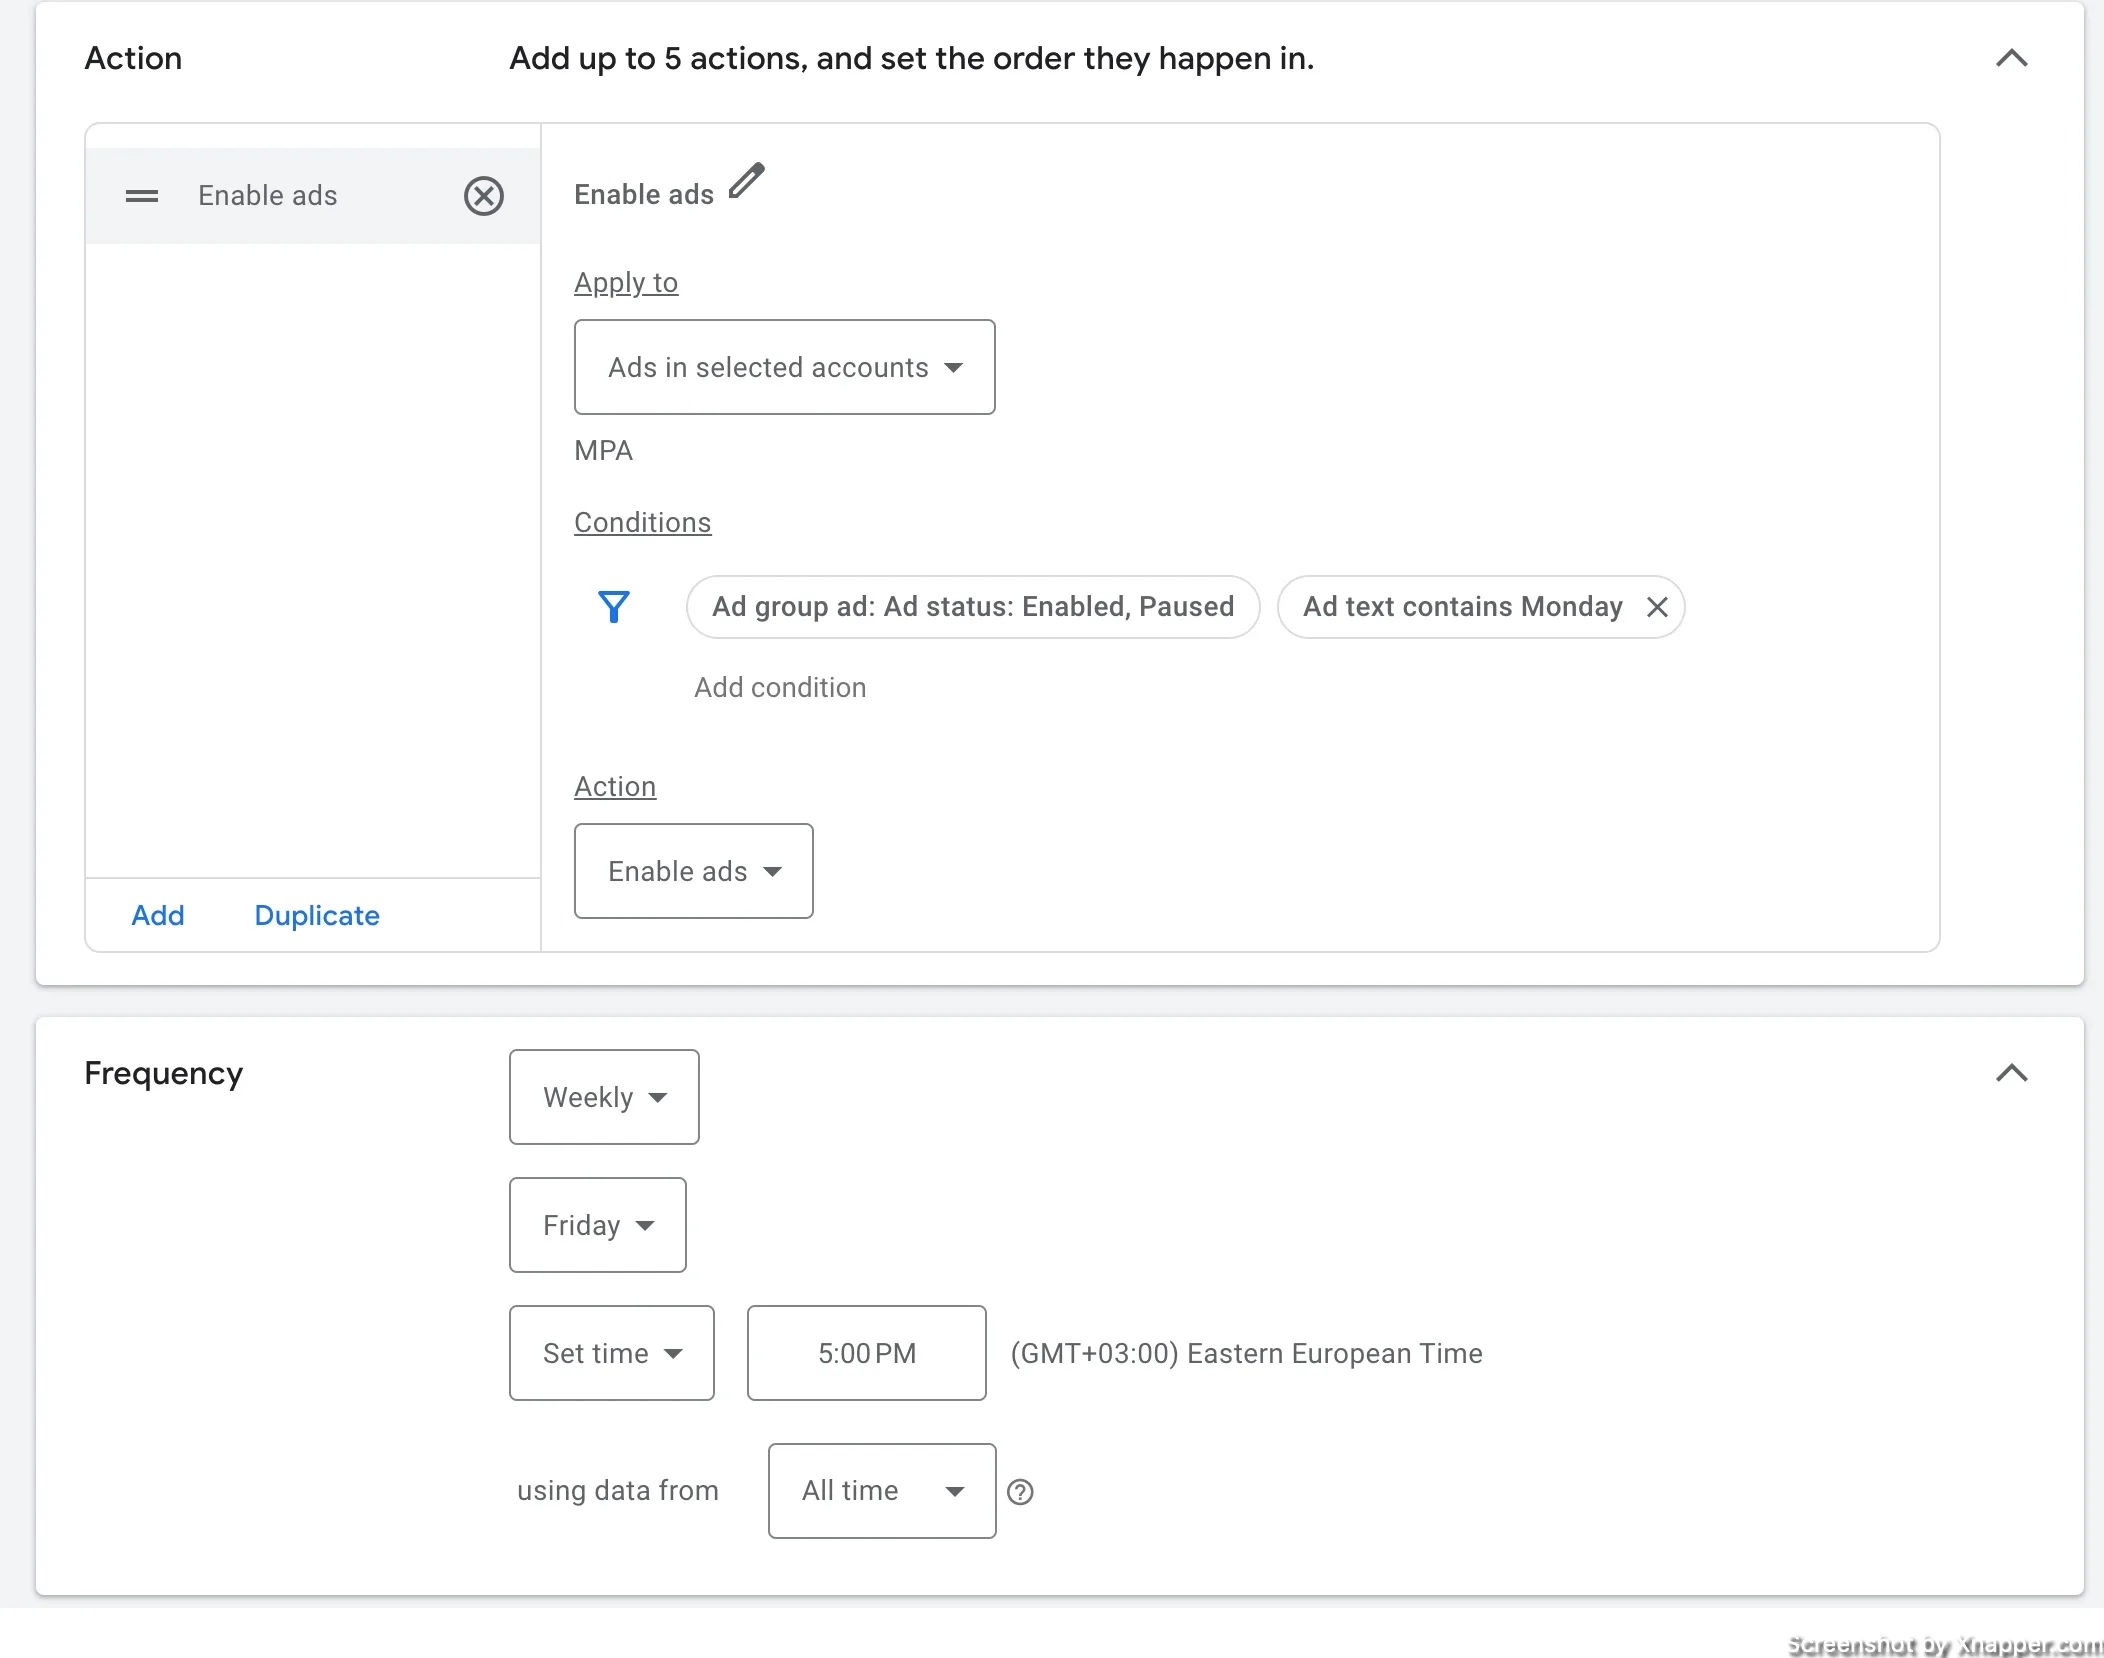Open the Weekly frequency dropdown
The height and width of the screenshot is (1658, 2104).
pyautogui.click(x=604, y=1097)
